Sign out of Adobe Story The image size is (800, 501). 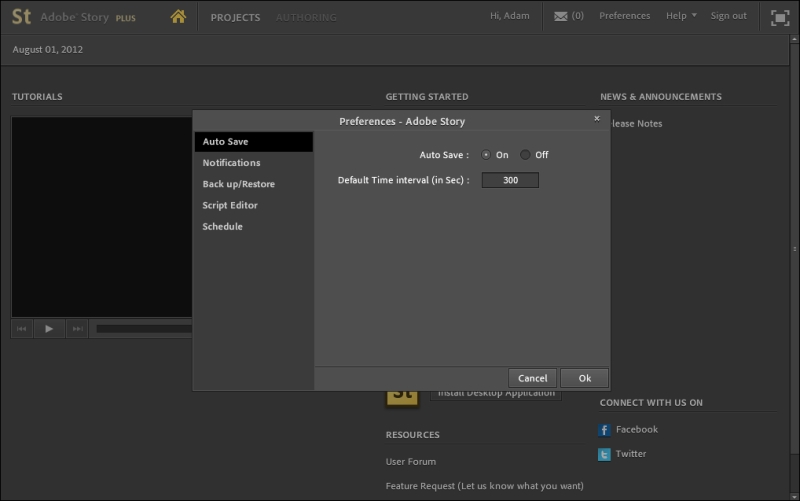tap(729, 16)
